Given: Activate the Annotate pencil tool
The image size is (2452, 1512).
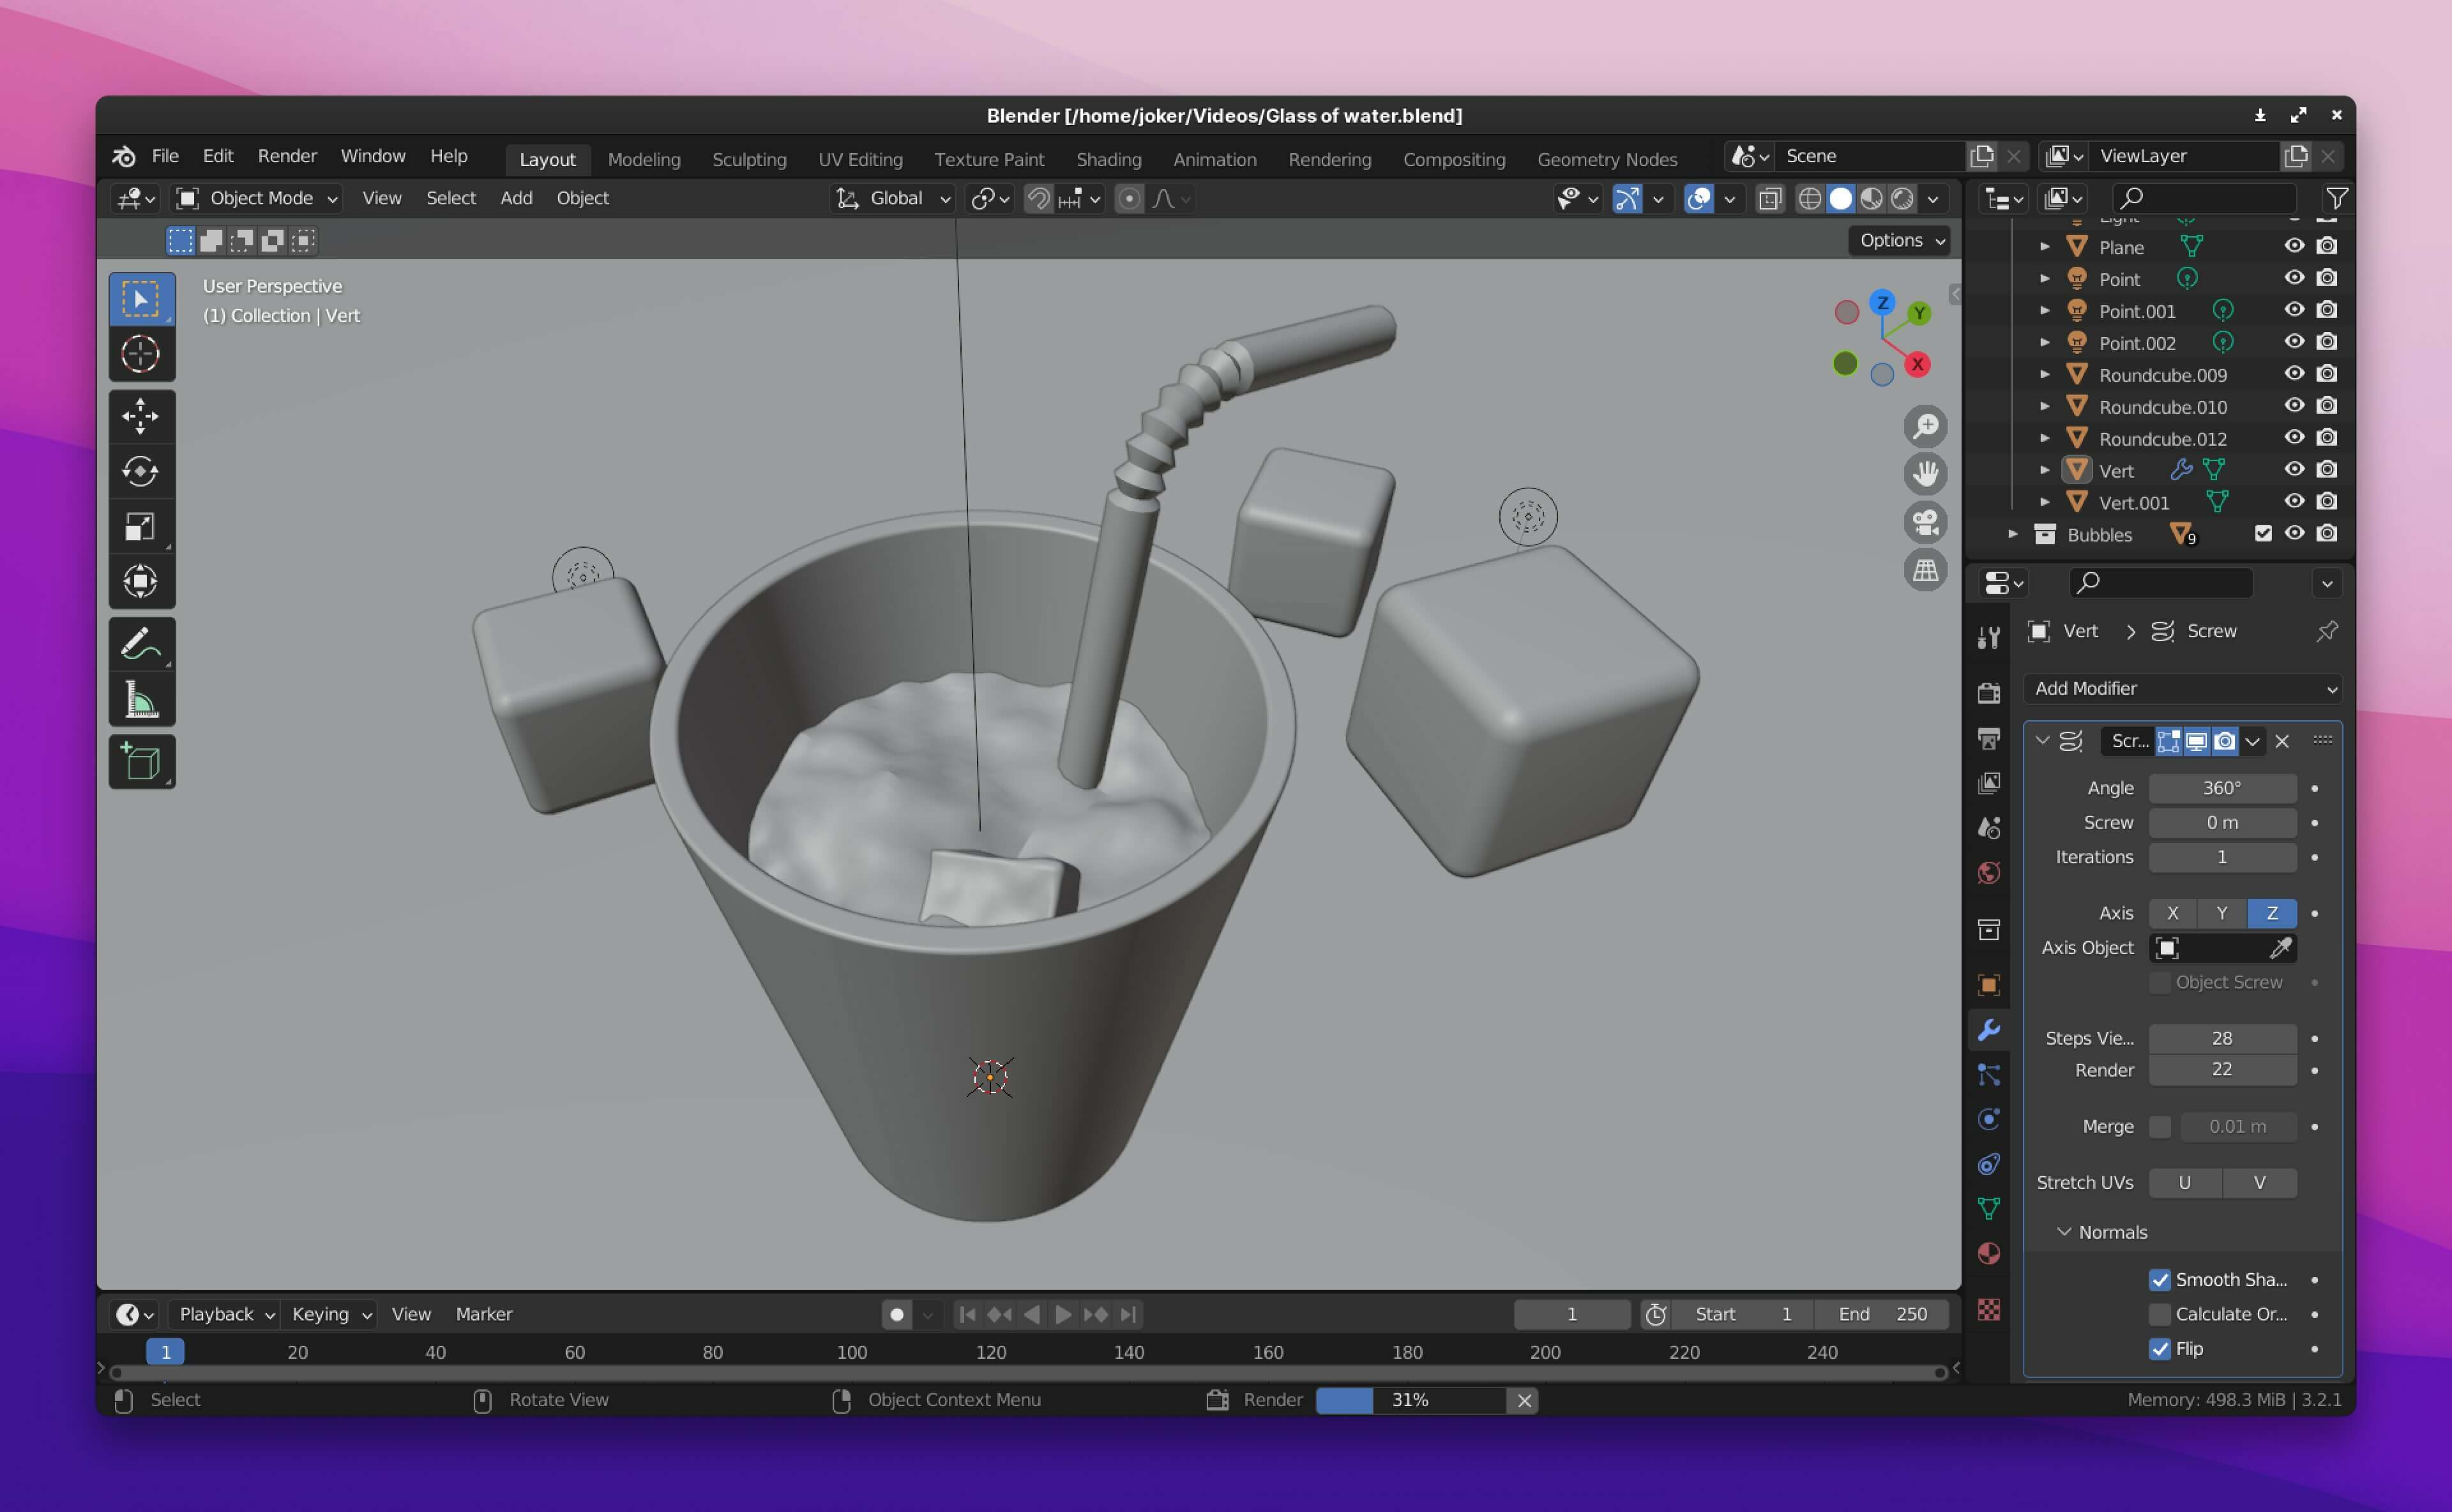Looking at the screenshot, I should pyautogui.click(x=141, y=644).
